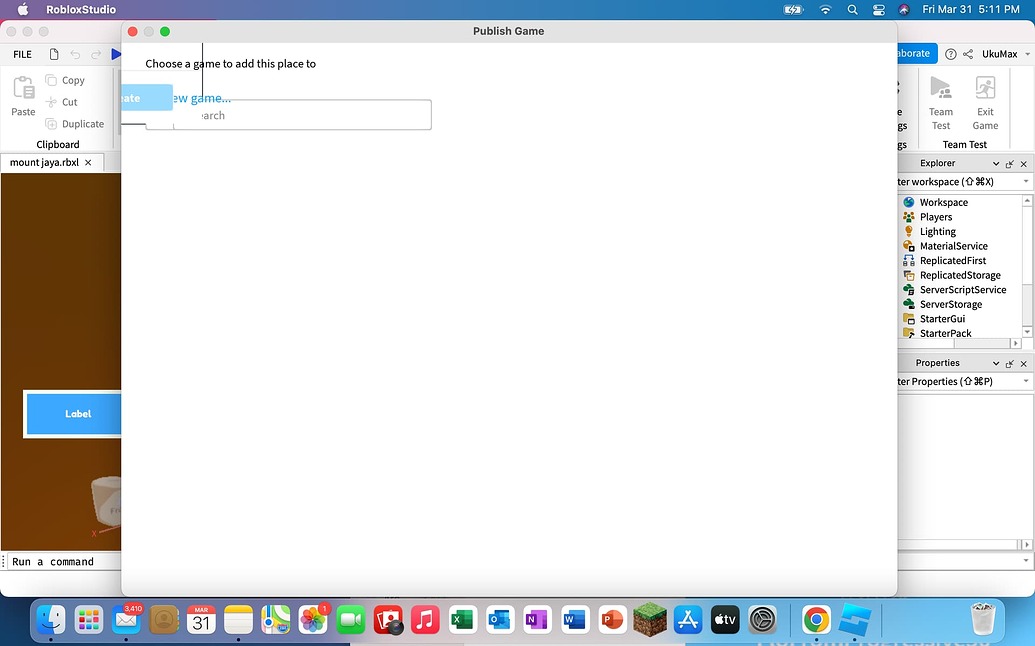Click the Create button in Publish Game

tap(147, 98)
